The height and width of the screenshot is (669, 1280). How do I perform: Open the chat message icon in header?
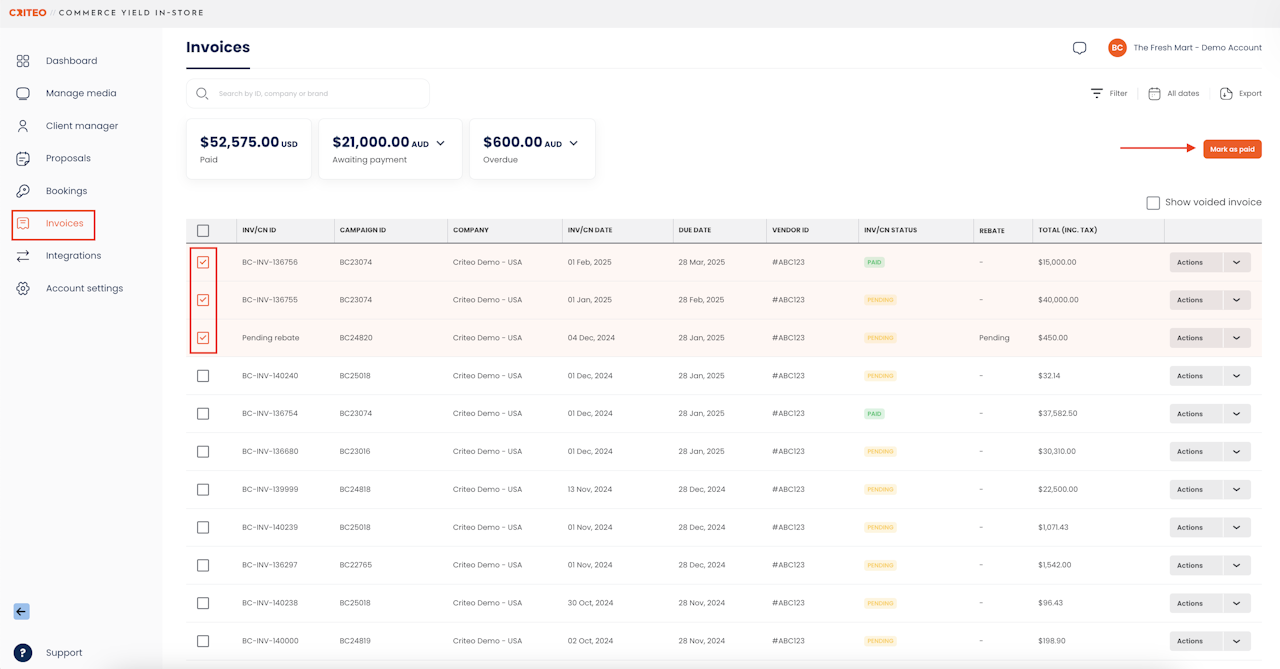[1079, 48]
